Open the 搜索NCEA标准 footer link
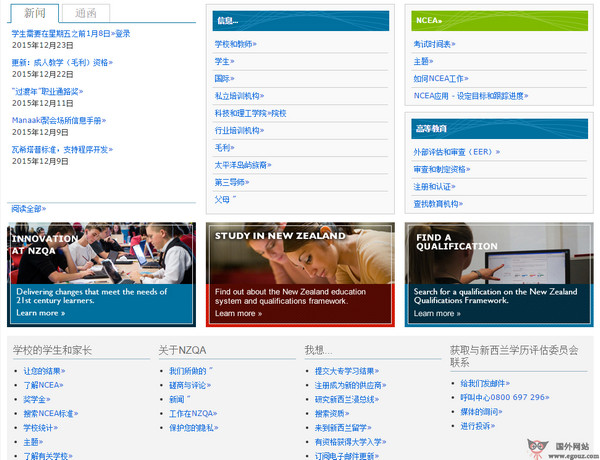 pyautogui.click(x=51, y=414)
